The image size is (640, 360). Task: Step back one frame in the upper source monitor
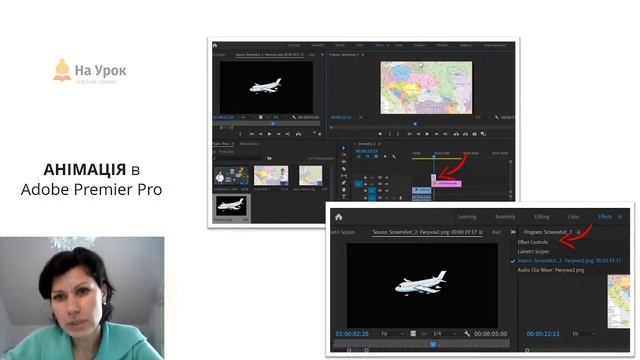pyautogui.click(x=260, y=134)
